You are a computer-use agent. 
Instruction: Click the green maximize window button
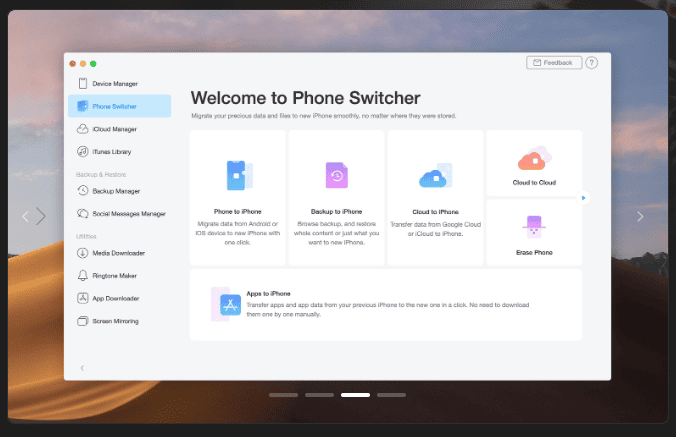pyautogui.click(x=93, y=64)
